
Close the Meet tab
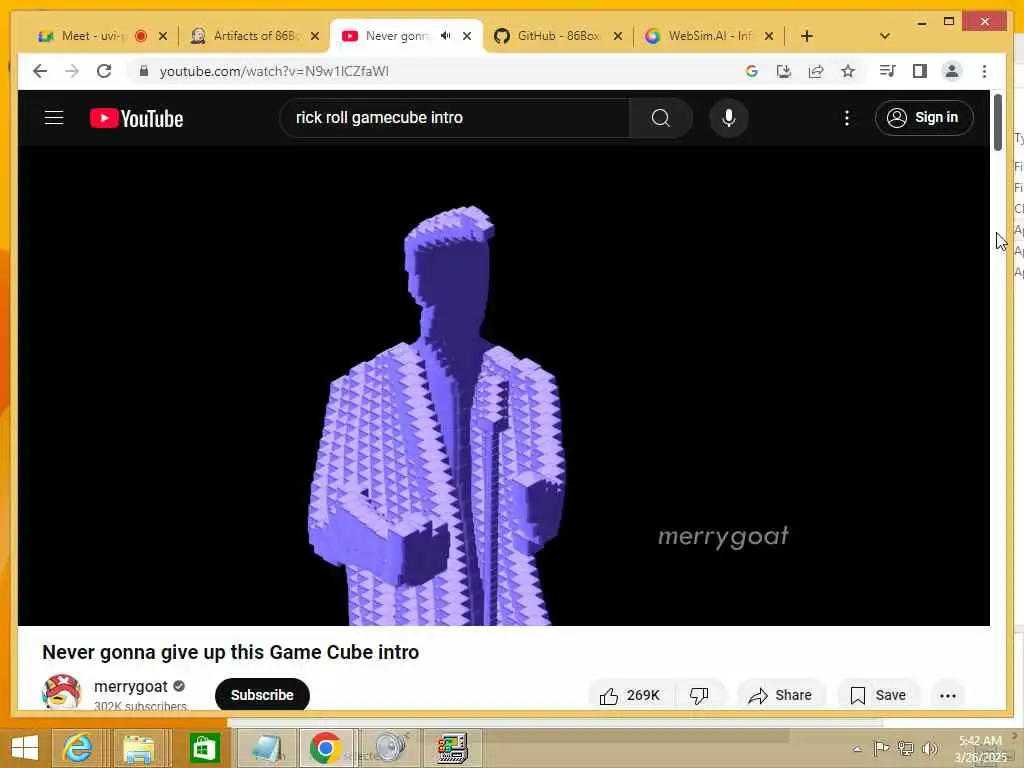(163, 36)
